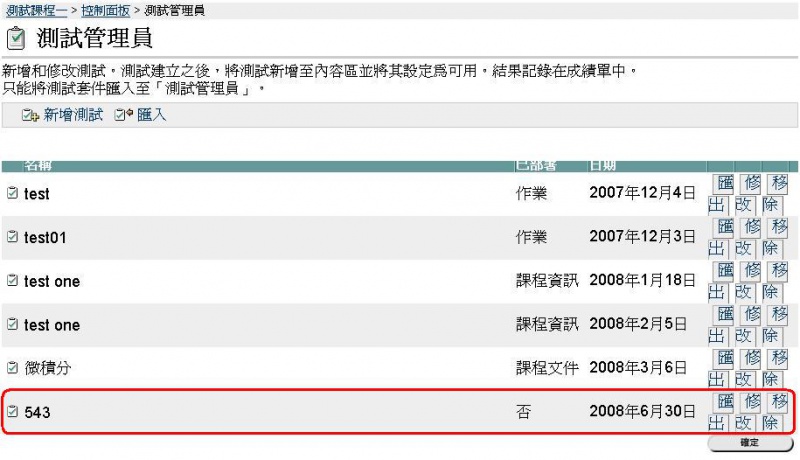Viewport: 800px width, 460px height.
Task: Click the 新增測試 (add test) icon
Action: pyautogui.click(x=30, y=116)
